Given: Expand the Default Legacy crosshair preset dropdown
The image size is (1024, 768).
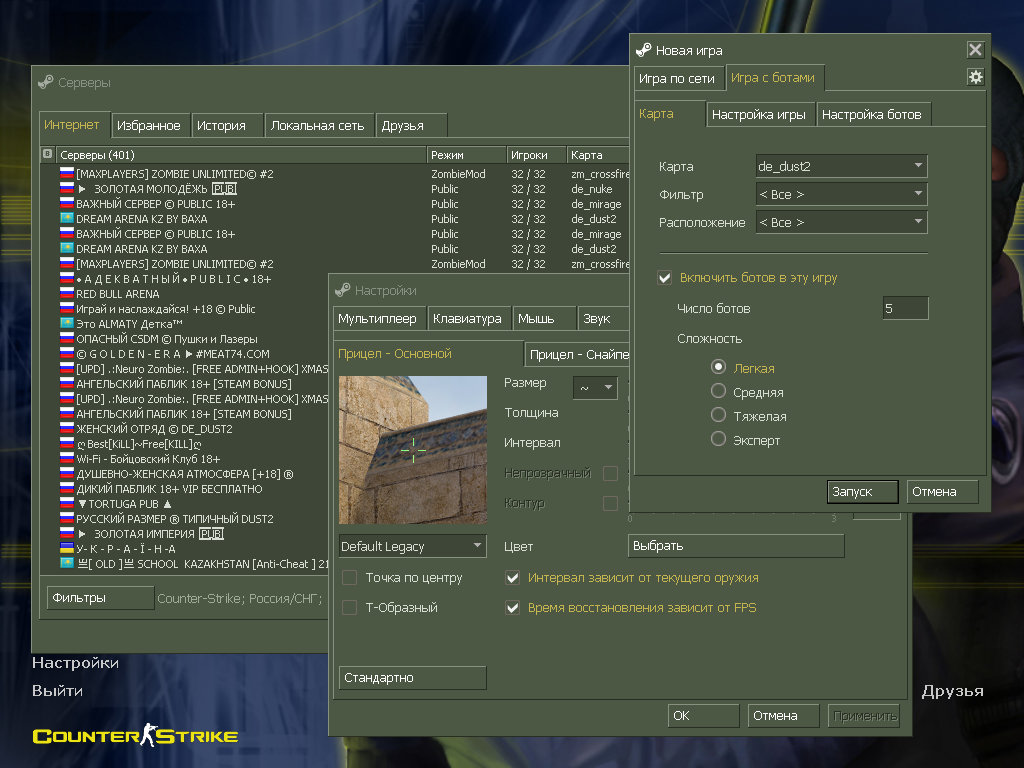Looking at the screenshot, I should pos(412,546).
